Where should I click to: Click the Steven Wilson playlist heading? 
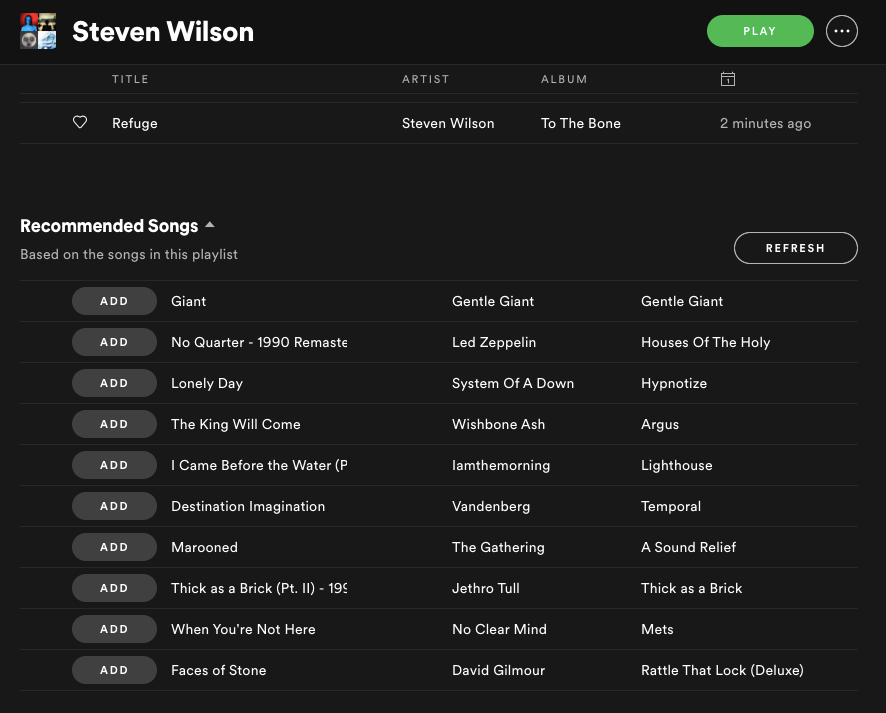pyautogui.click(x=163, y=32)
